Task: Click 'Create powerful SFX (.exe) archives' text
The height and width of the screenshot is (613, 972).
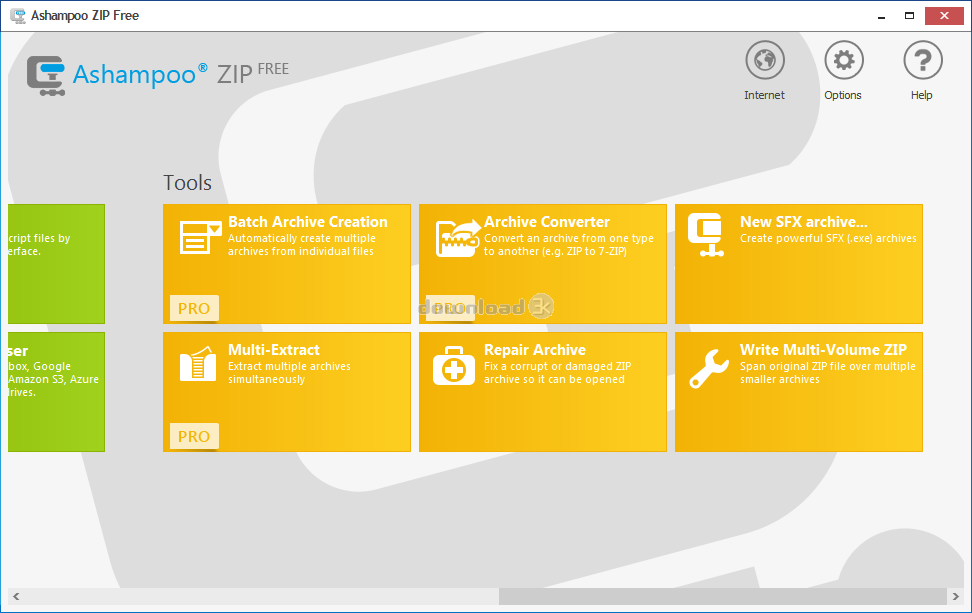Action: tap(828, 239)
